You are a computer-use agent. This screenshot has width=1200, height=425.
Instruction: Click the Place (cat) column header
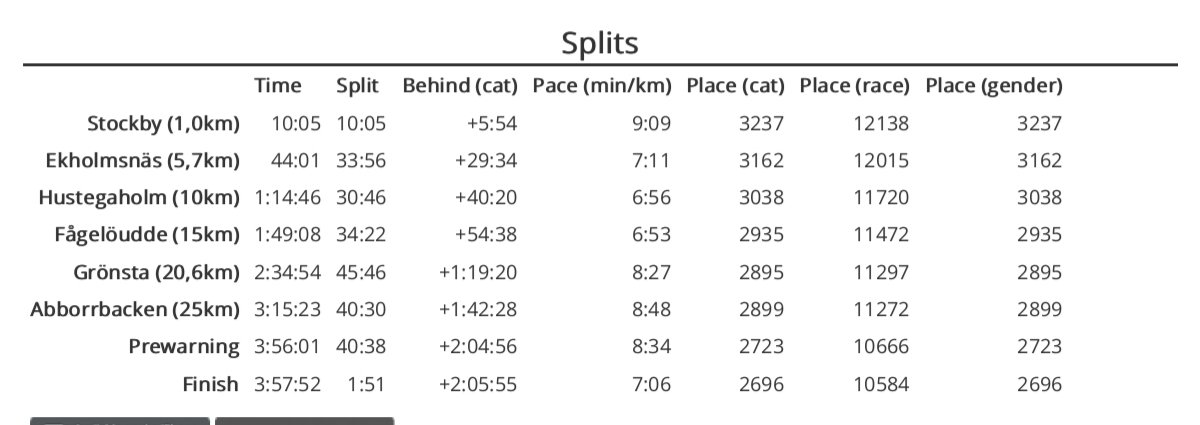(736, 86)
